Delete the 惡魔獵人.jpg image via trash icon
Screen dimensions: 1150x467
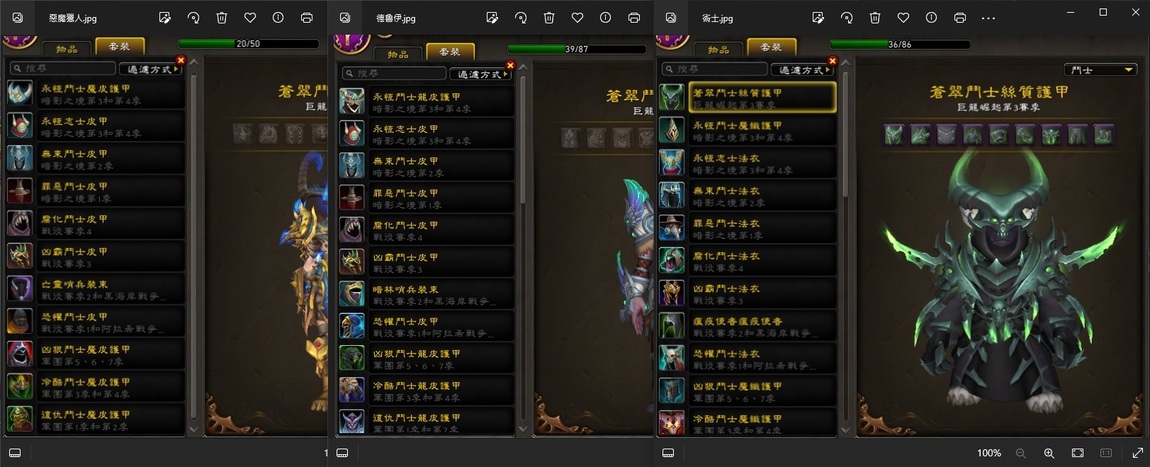point(221,18)
